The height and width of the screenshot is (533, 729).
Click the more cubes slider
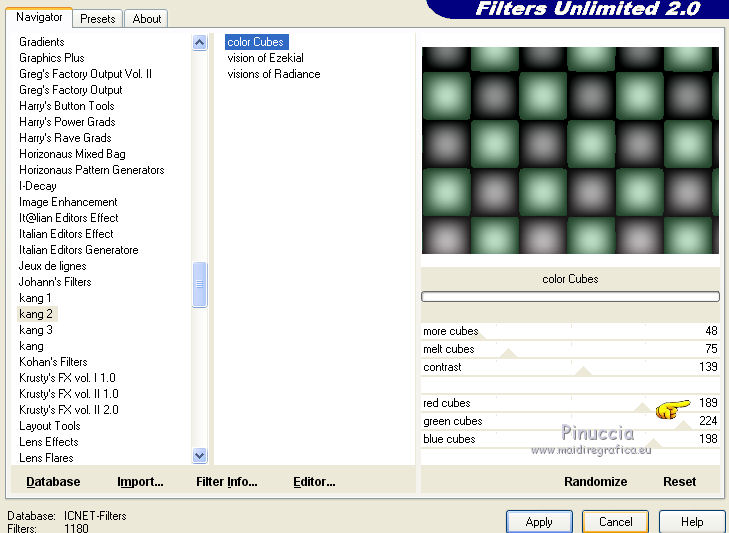click(570, 331)
